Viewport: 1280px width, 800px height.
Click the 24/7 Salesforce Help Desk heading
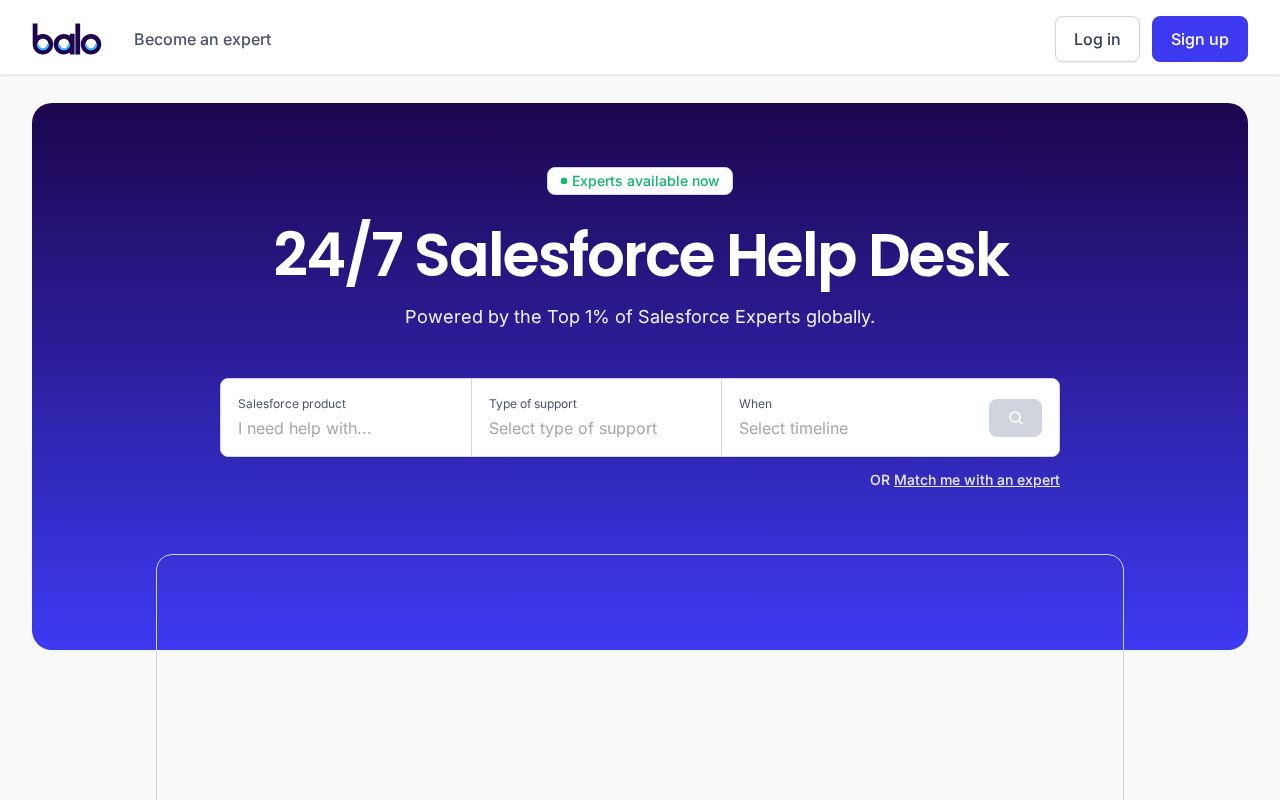coord(640,255)
